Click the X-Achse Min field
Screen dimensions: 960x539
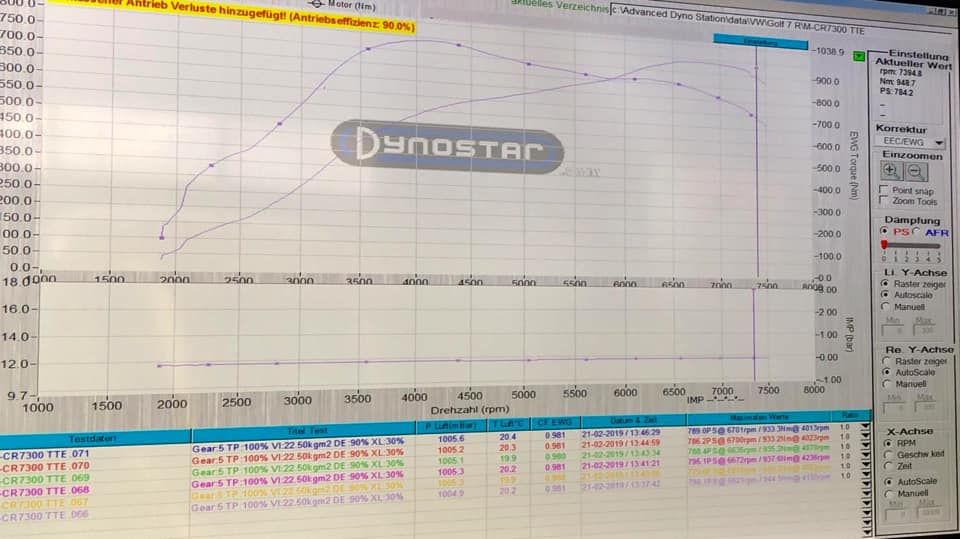point(898,514)
